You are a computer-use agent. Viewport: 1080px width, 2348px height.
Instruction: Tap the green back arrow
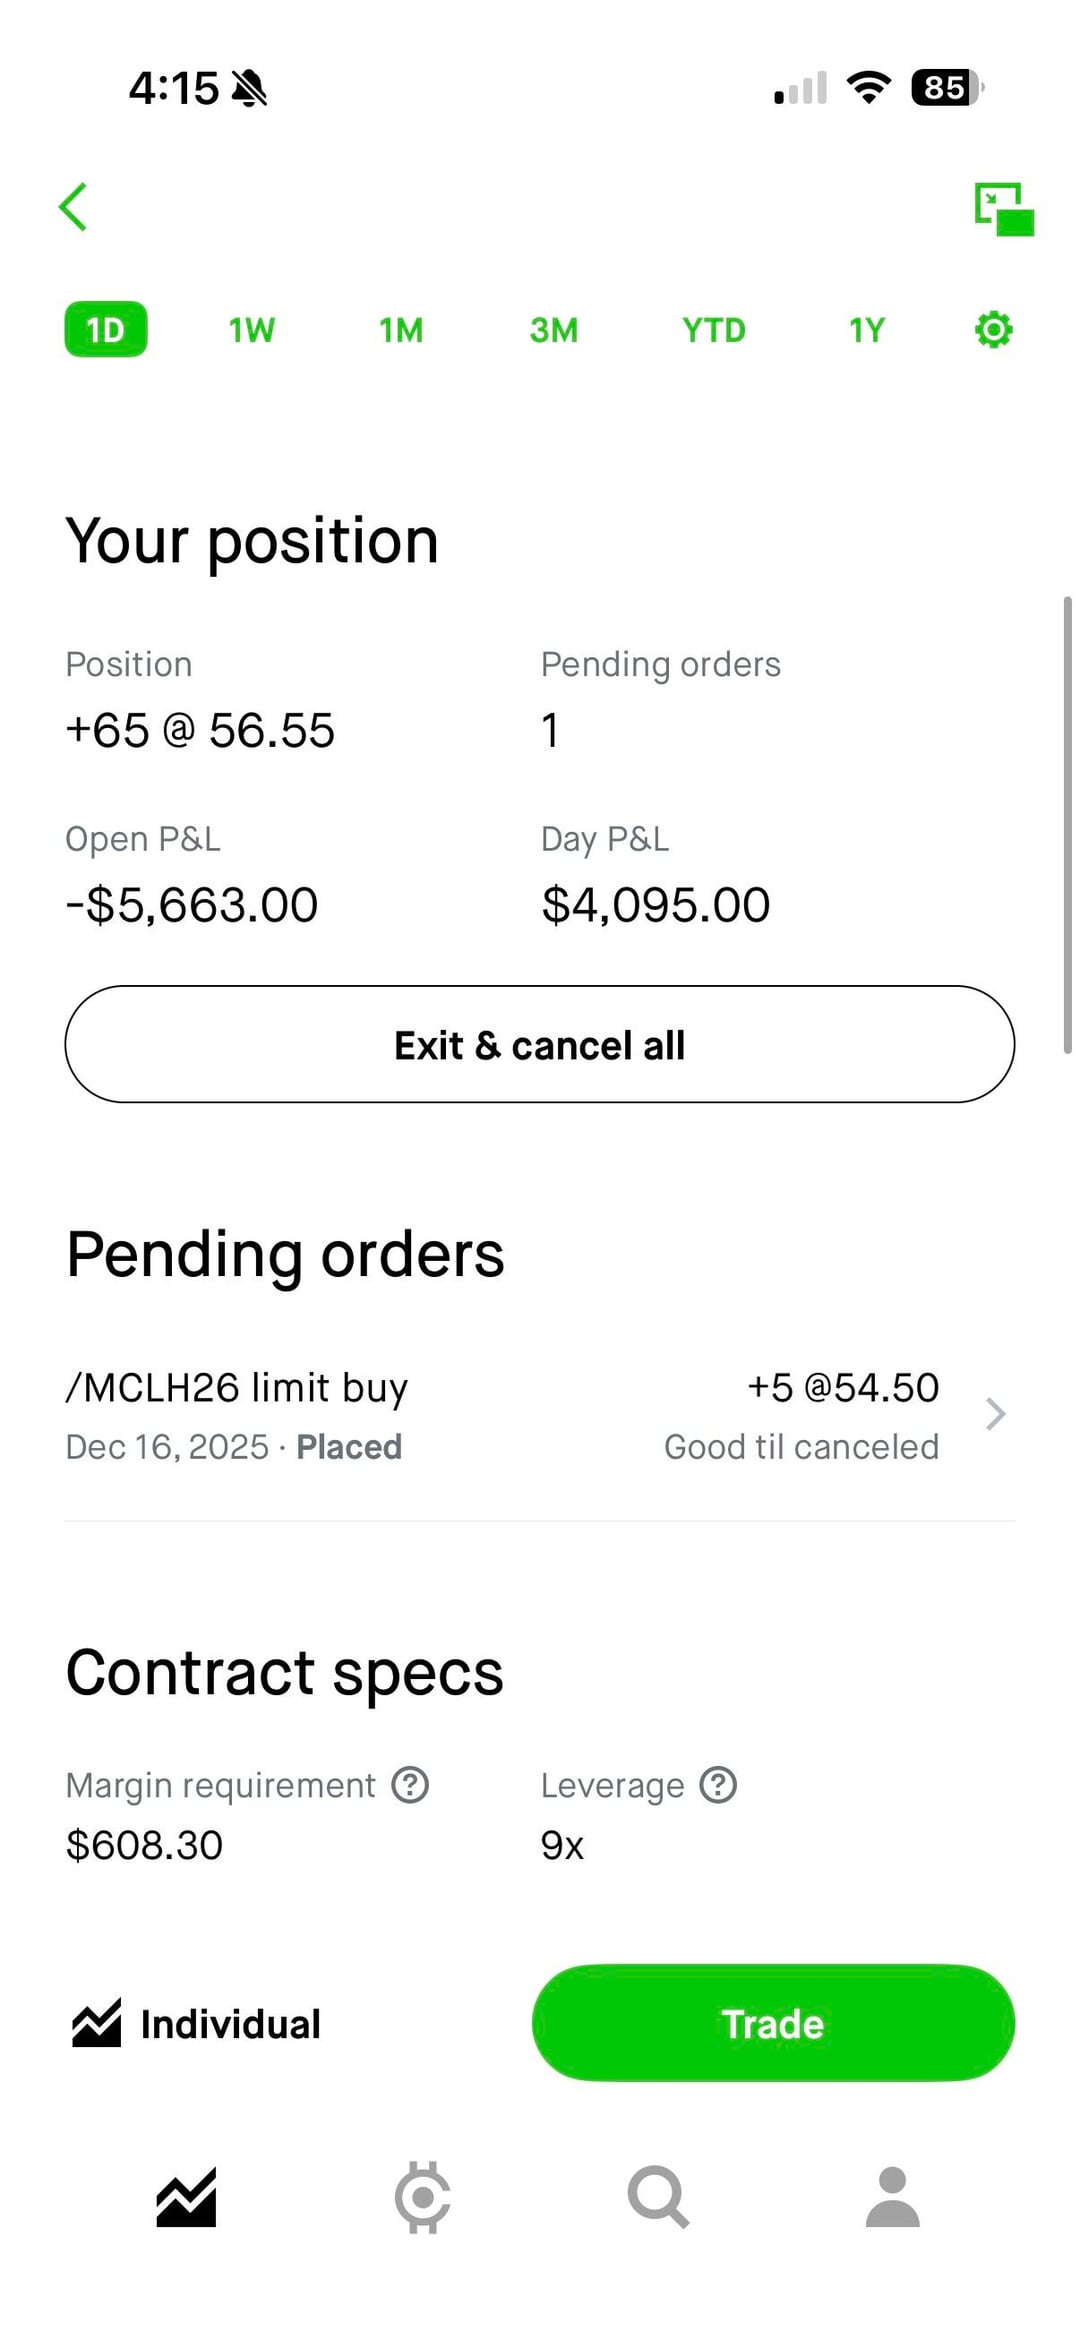pos(74,207)
